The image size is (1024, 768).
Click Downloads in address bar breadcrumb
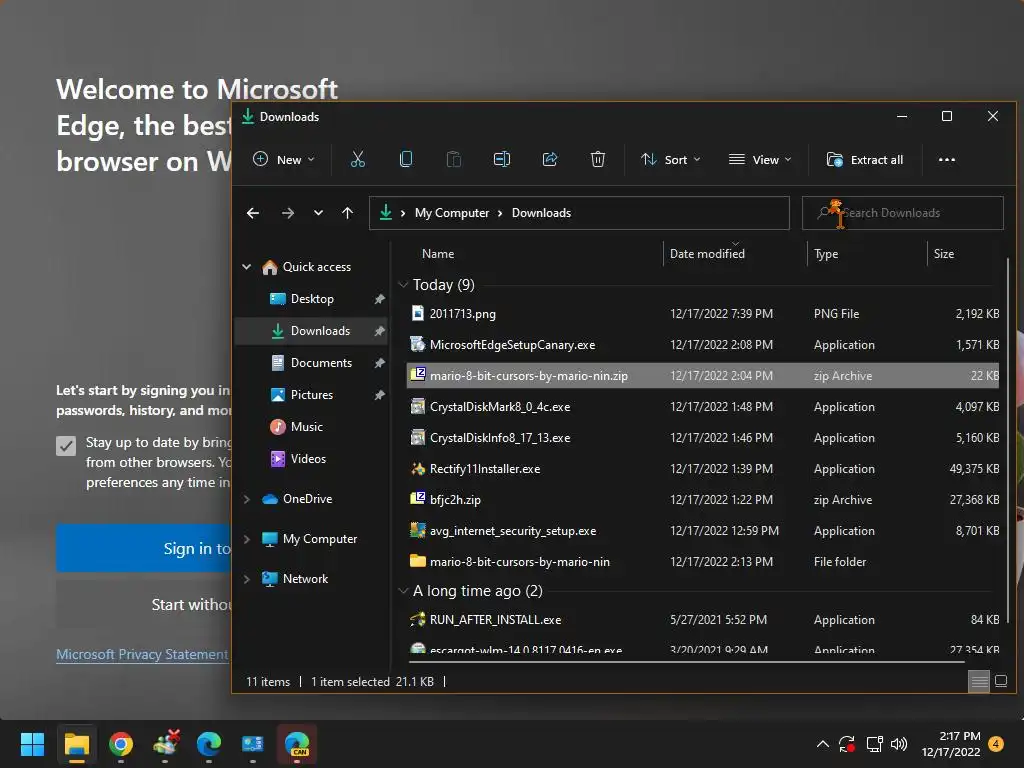point(541,213)
